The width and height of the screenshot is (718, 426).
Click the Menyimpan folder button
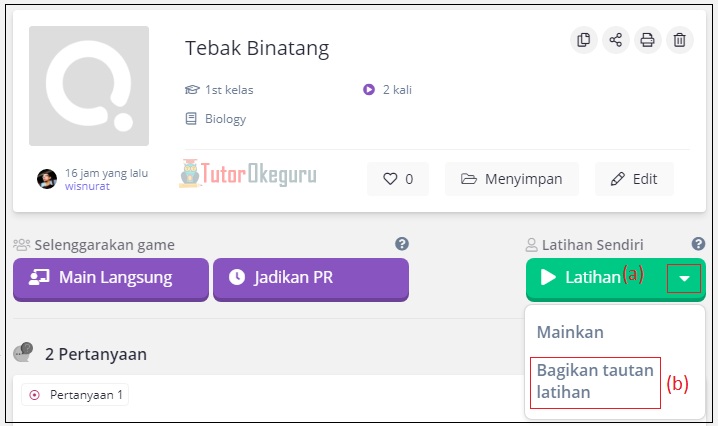(x=511, y=179)
